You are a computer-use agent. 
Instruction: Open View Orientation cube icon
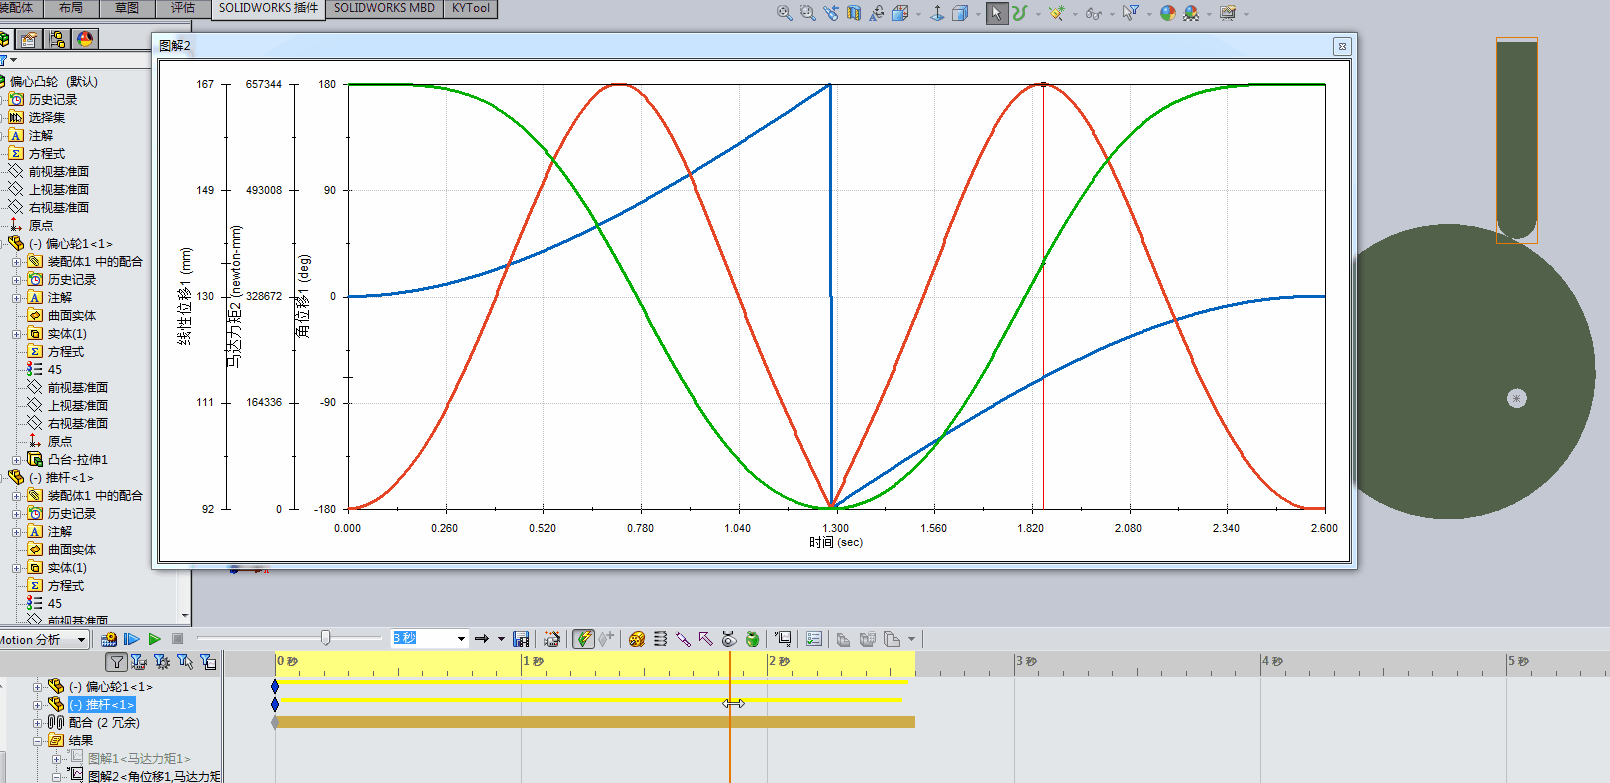pos(900,13)
